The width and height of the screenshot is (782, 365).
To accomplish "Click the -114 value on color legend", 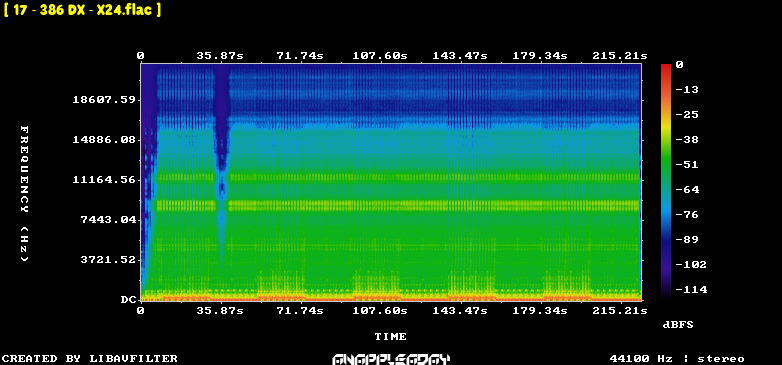I will point(691,289).
